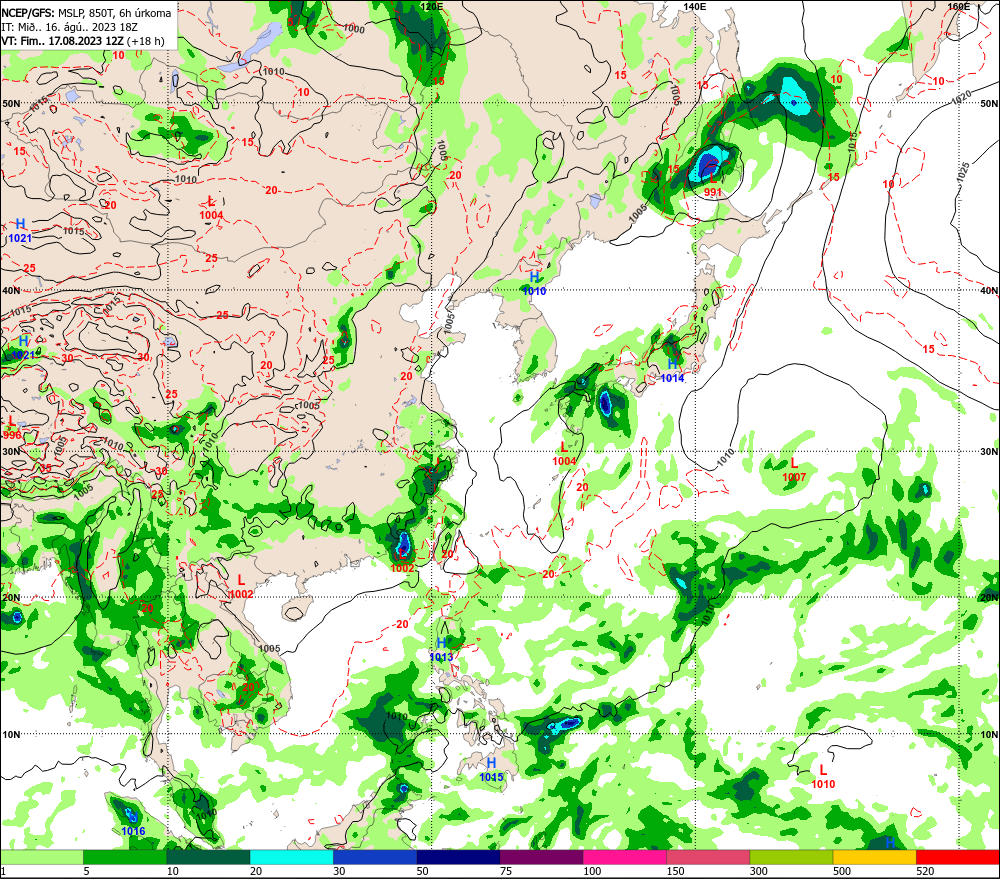Viewport: 1000px width, 879px height.
Task: Click the high pressure label '1015' over Philippines
Action: tap(491, 777)
